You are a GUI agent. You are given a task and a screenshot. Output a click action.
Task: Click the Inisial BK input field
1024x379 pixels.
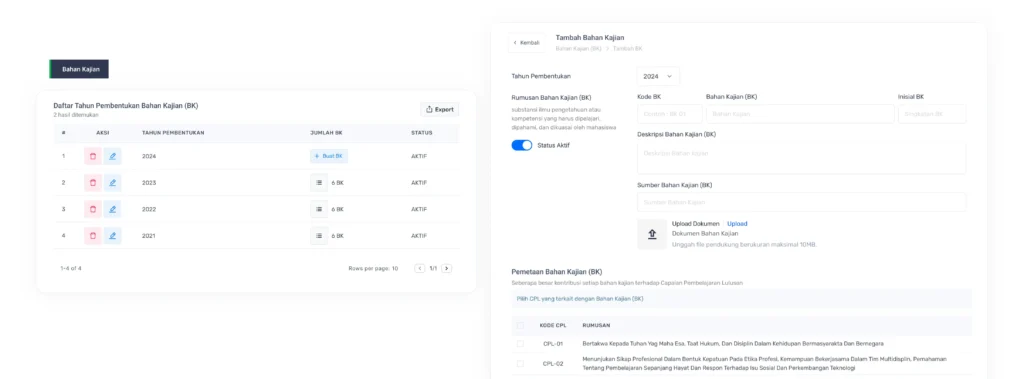pyautogui.click(x=932, y=114)
